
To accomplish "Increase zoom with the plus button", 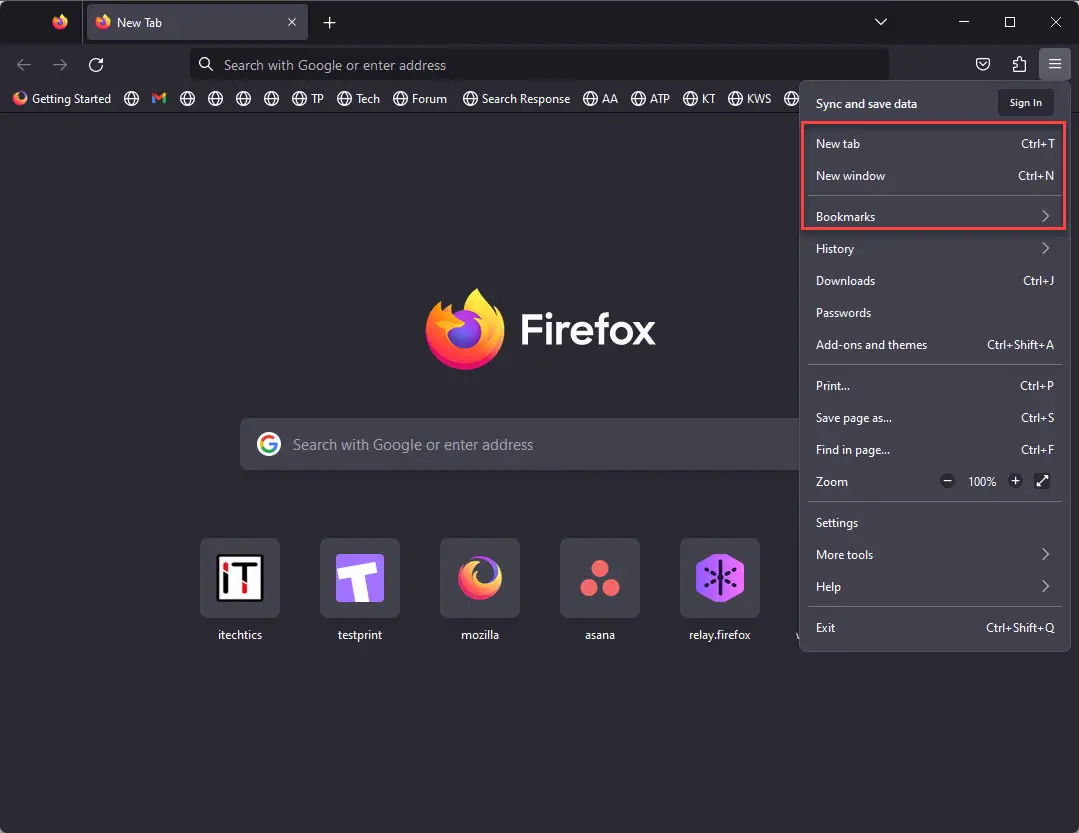I will 1015,481.
